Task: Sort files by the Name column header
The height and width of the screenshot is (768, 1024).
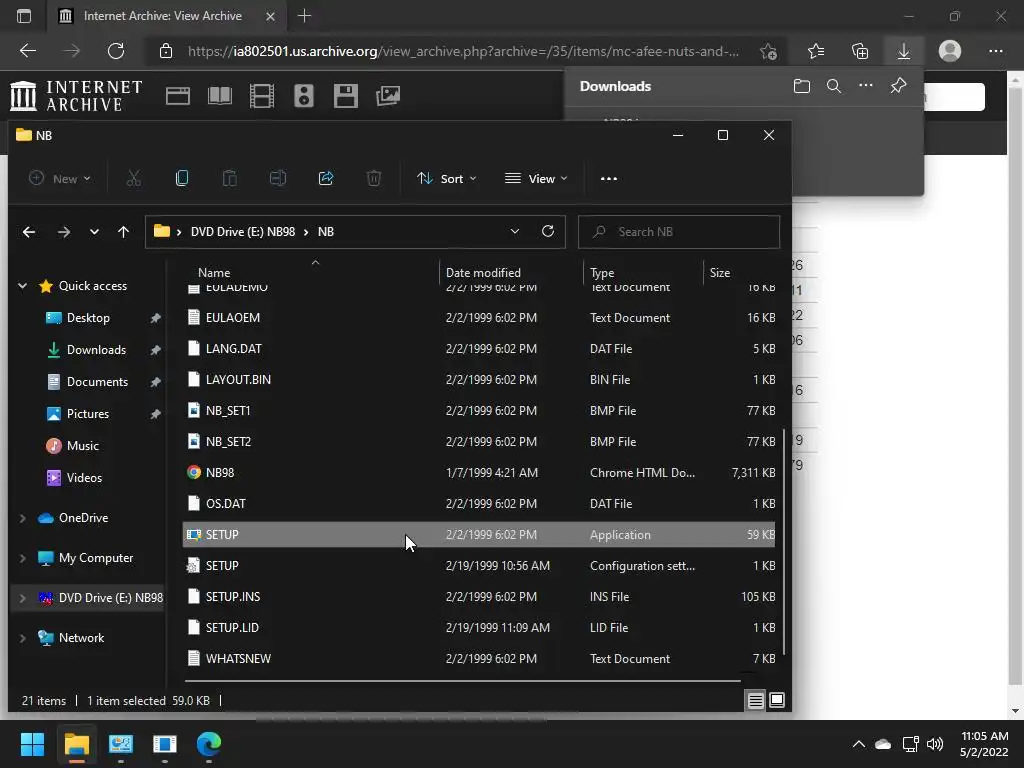Action: coord(214,272)
